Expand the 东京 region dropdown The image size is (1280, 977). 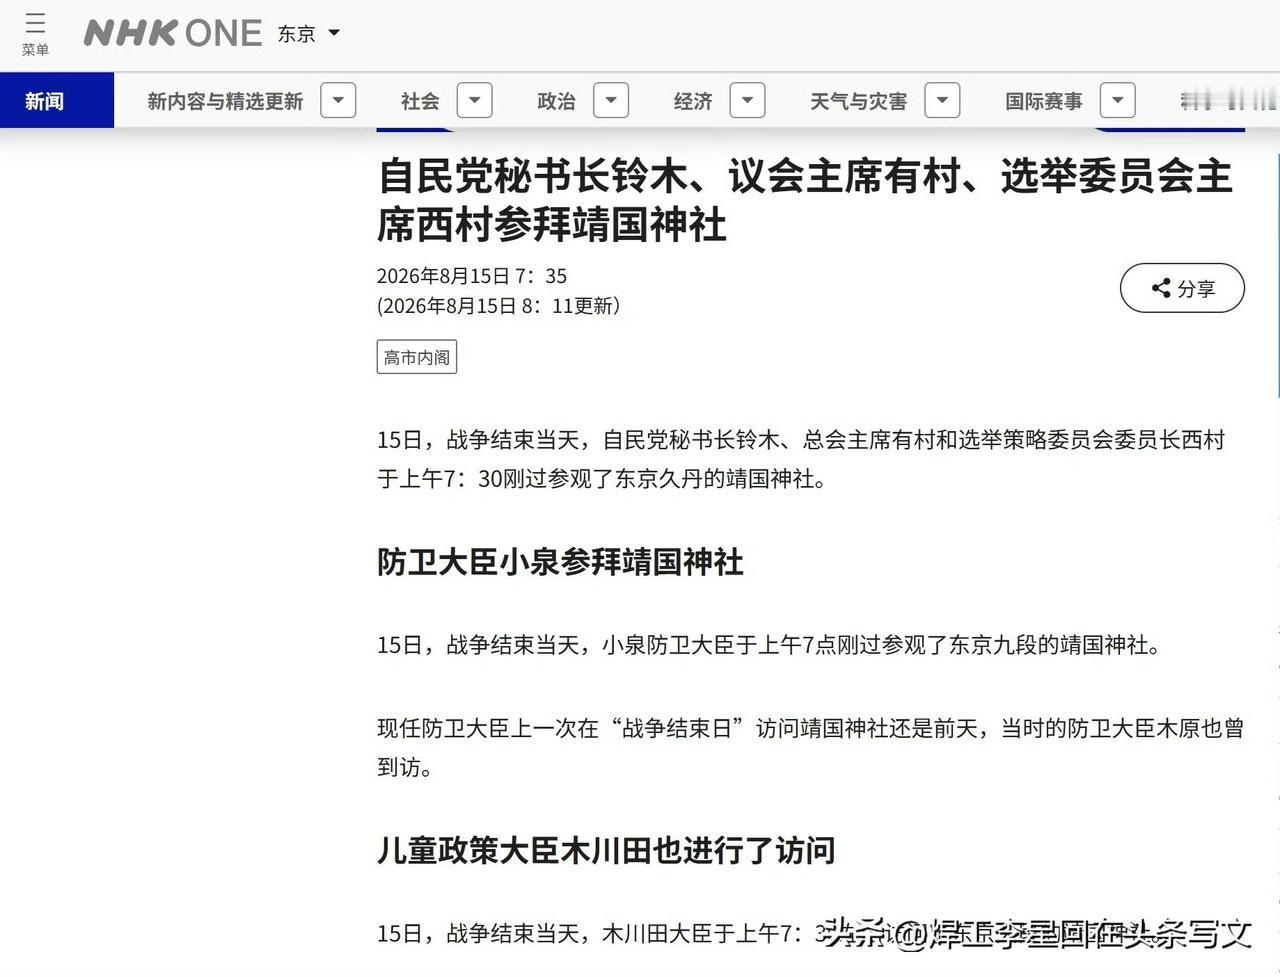pos(309,34)
